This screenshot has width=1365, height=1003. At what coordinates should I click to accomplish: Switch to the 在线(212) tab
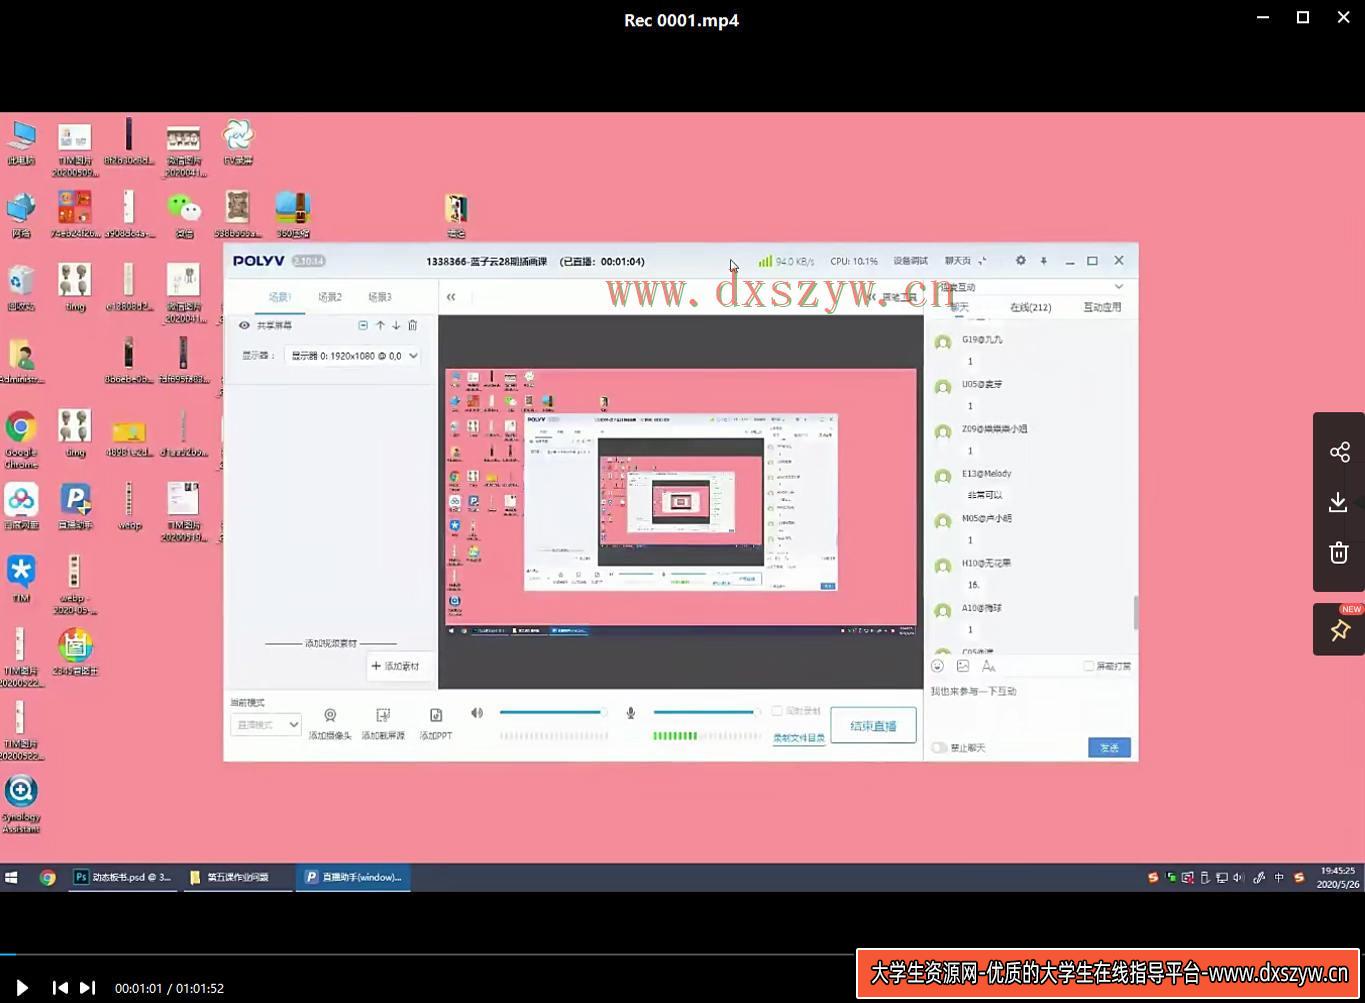point(1031,307)
